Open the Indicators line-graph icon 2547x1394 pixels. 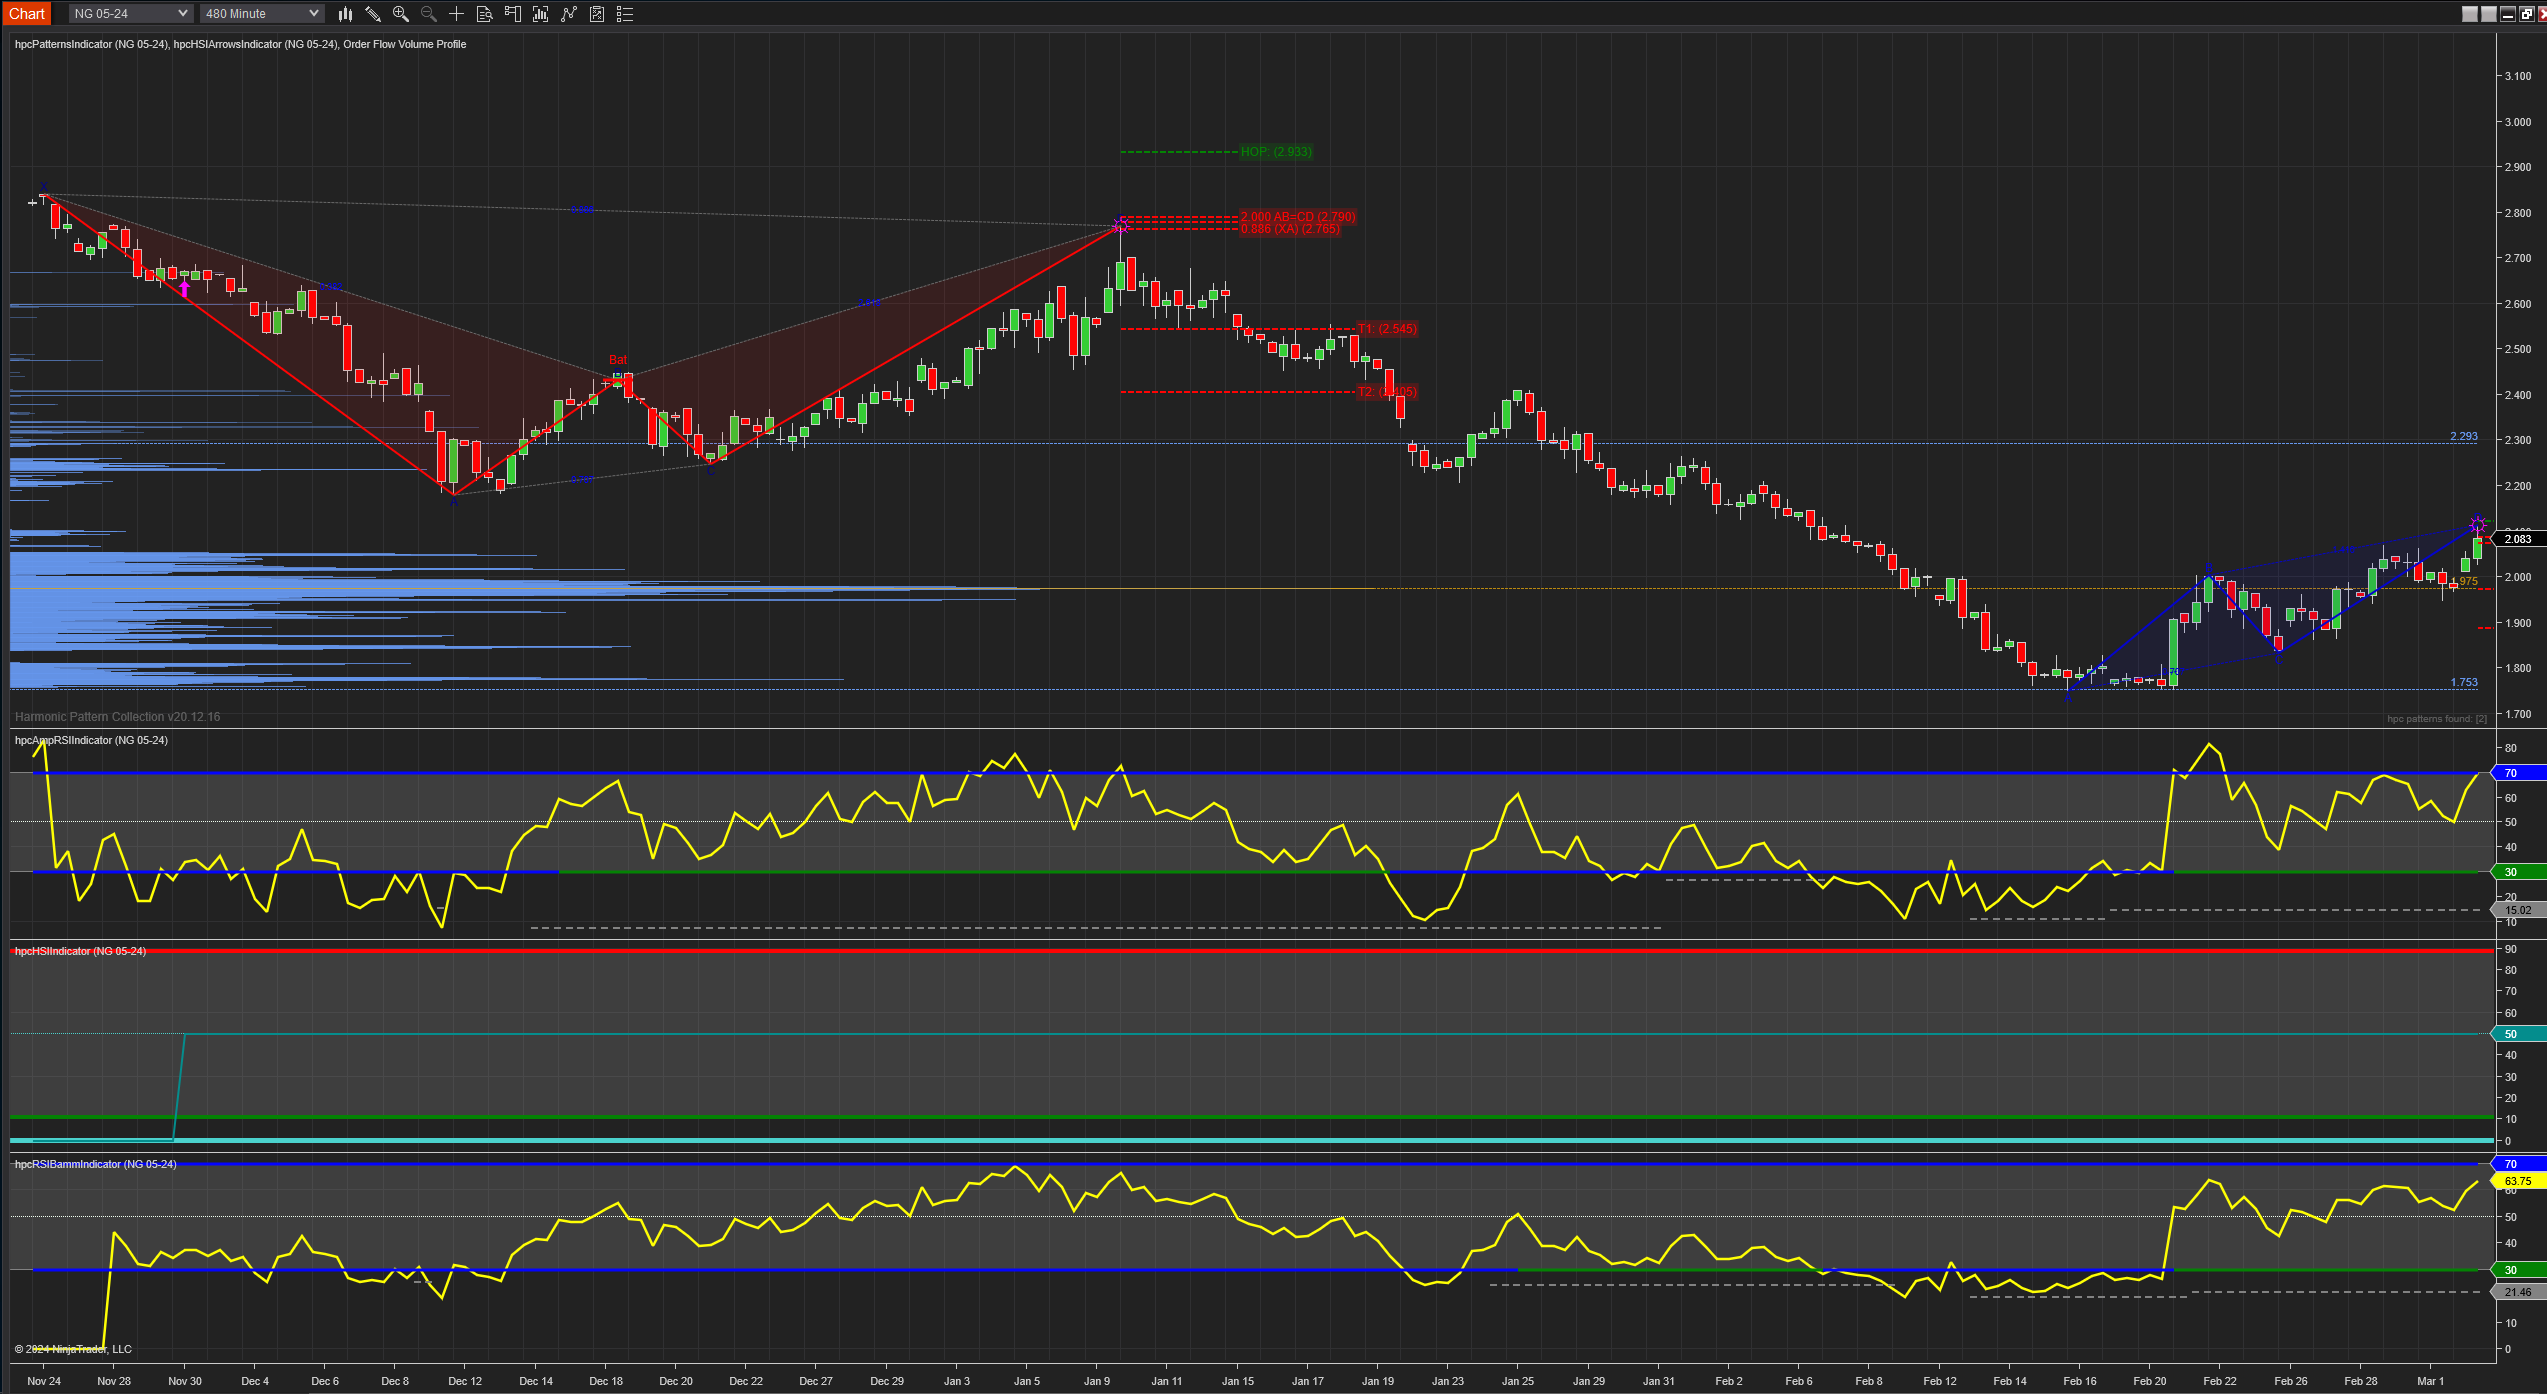(x=569, y=14)
